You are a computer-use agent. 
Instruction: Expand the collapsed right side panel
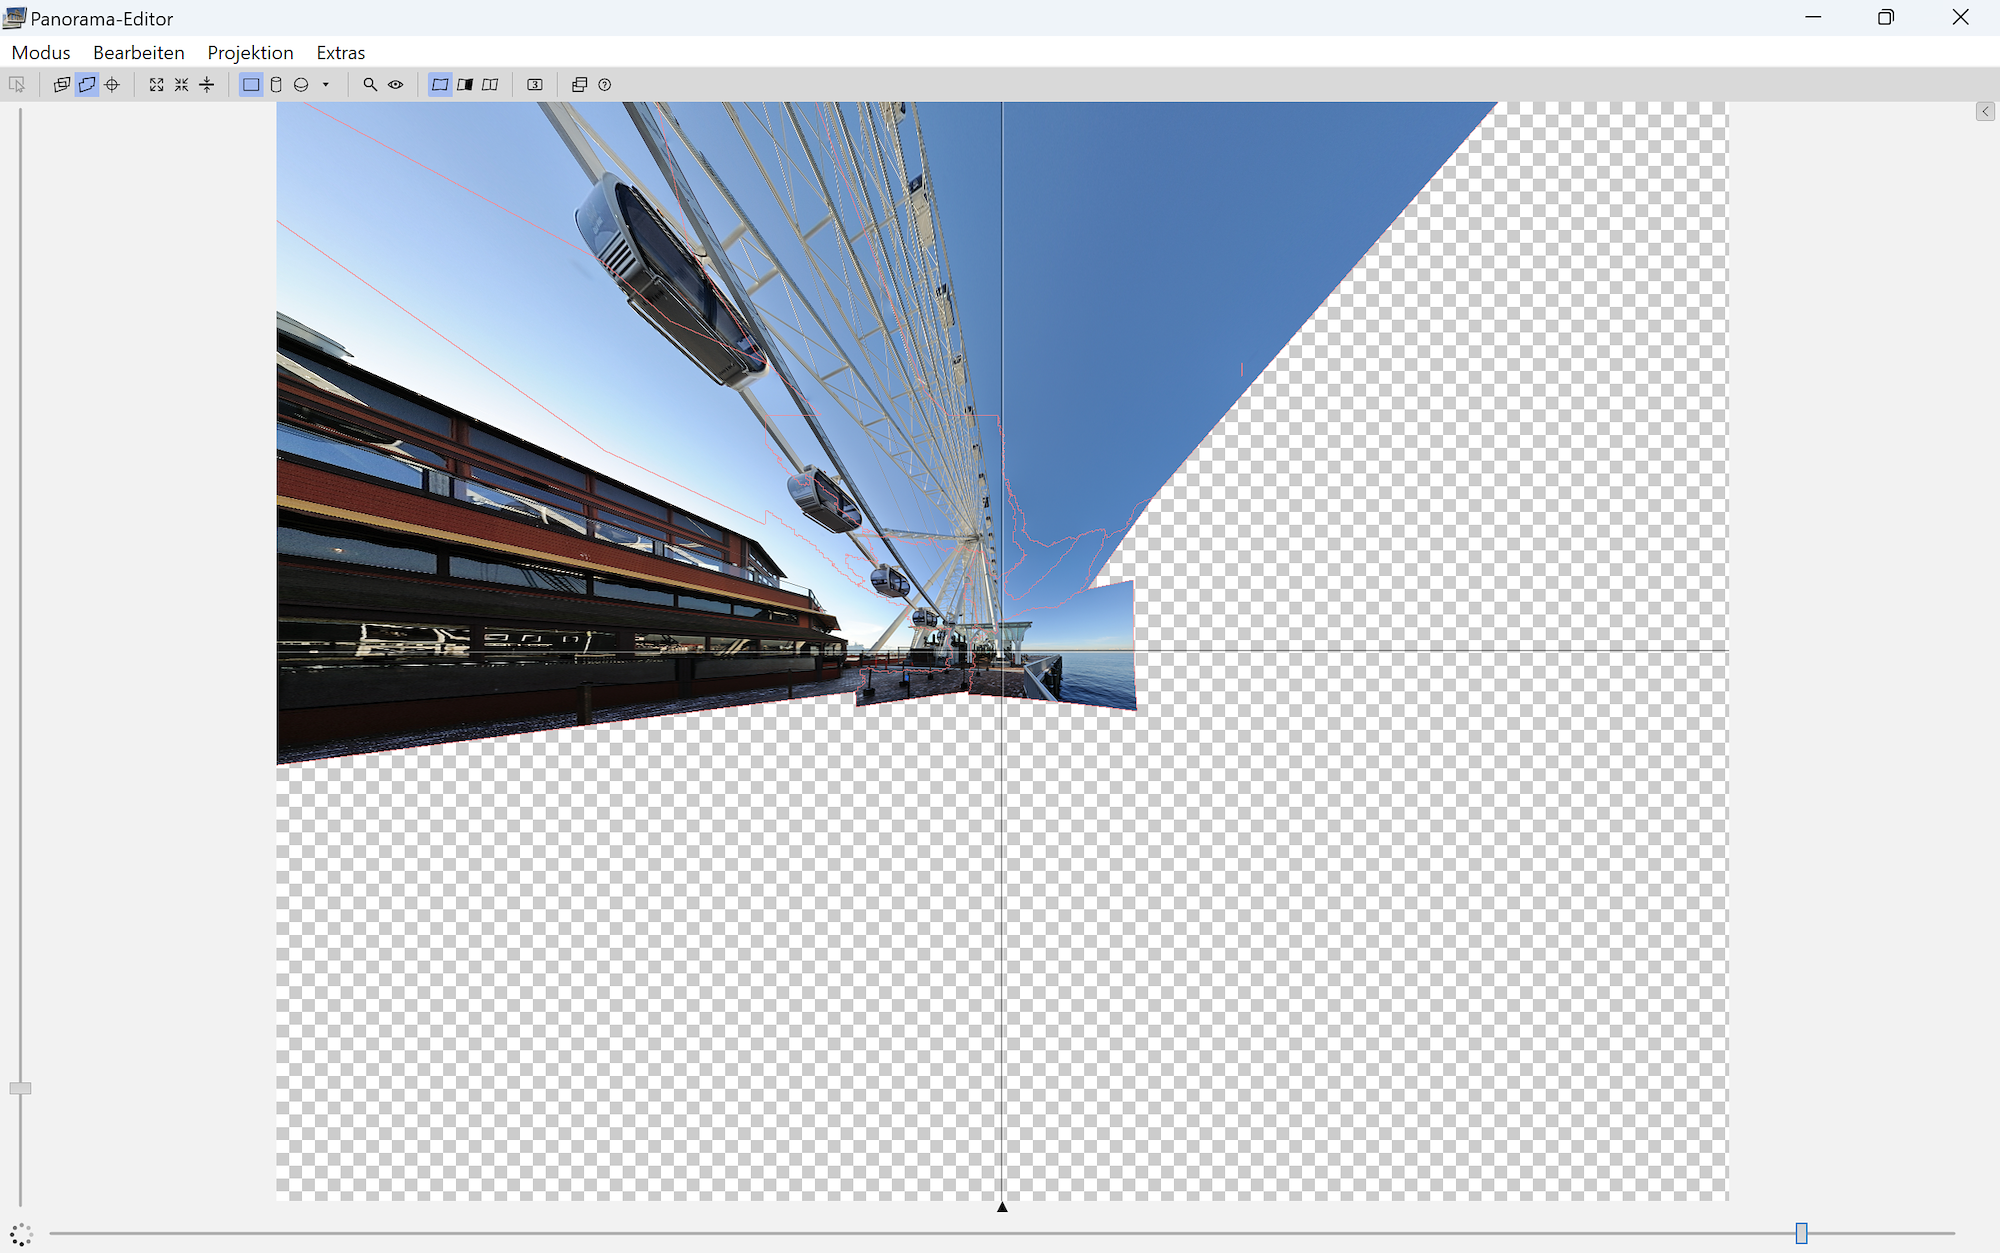1985,112
